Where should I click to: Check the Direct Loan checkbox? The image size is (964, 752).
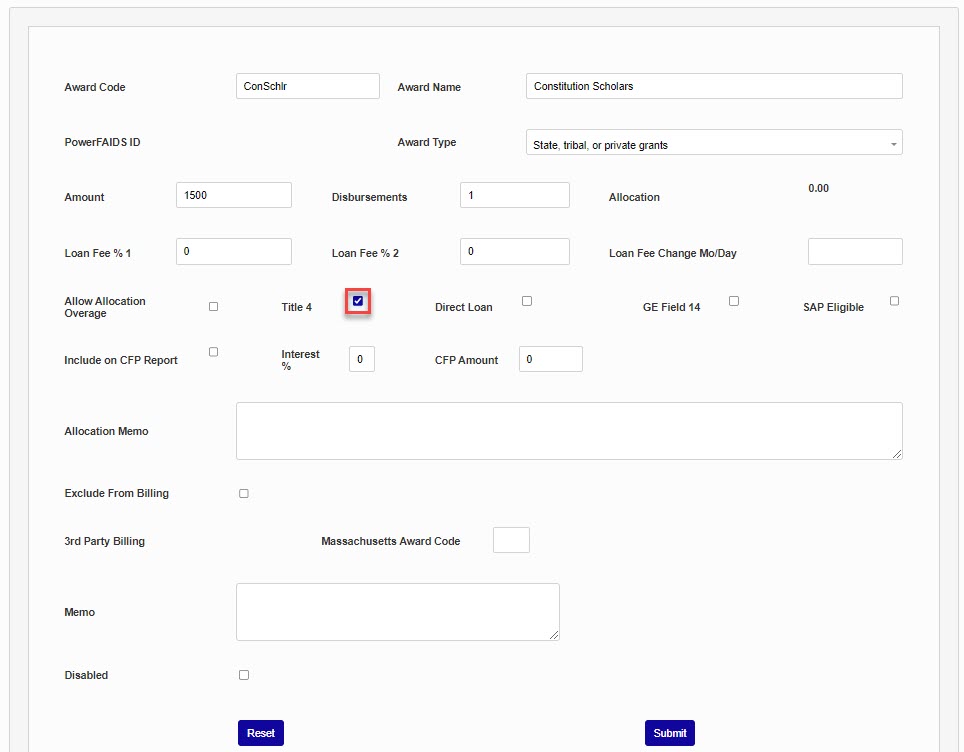(x=527, y=301)
